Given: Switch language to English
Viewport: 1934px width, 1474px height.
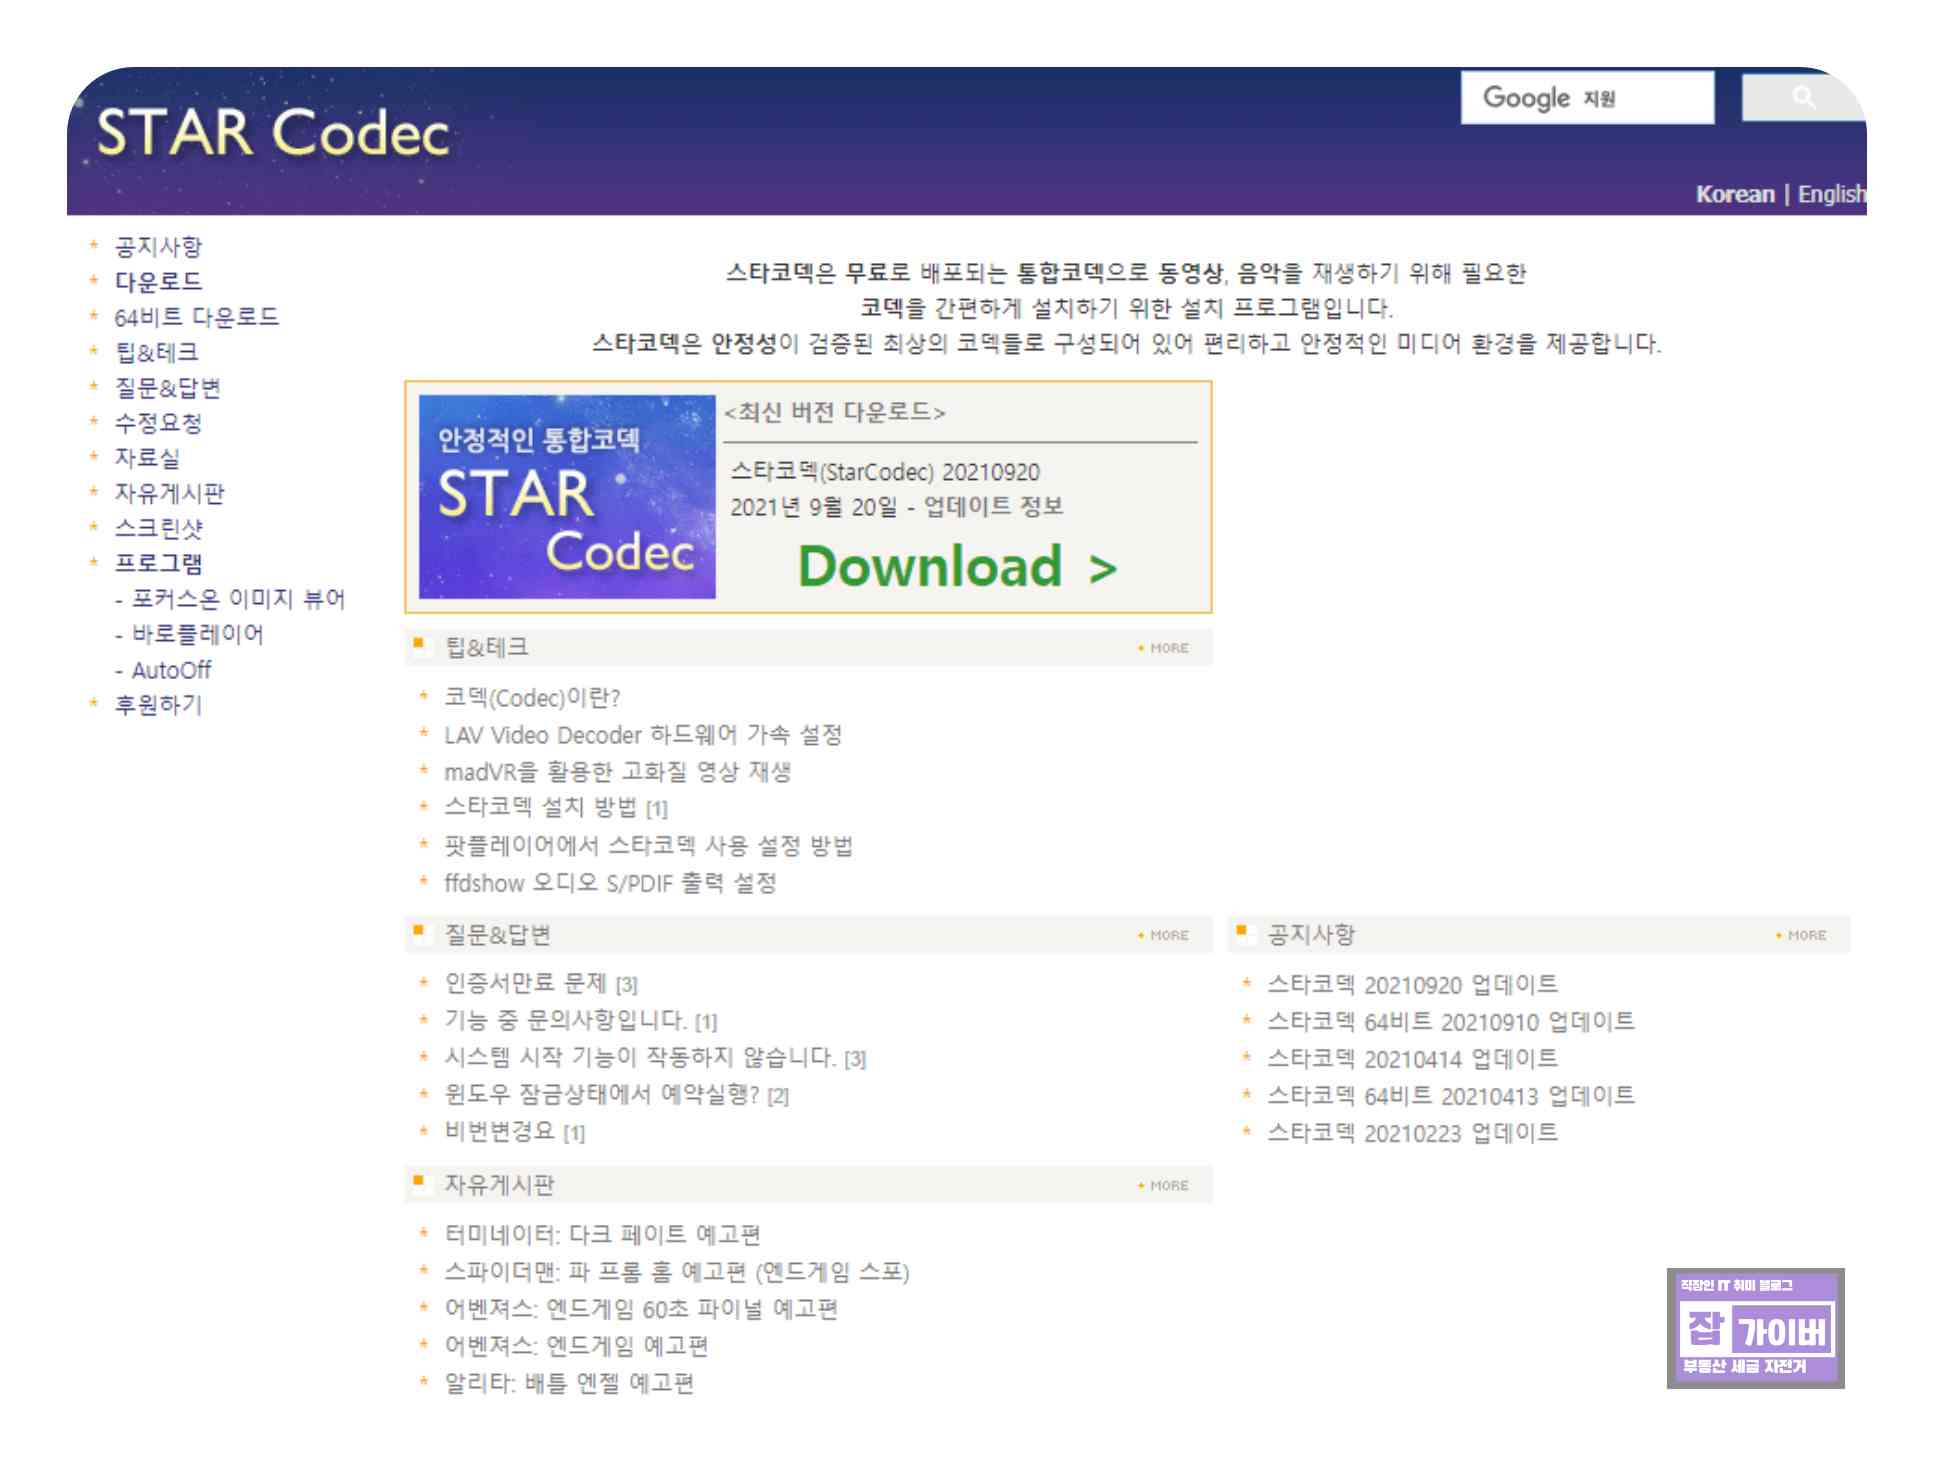Looking at the screenshot, I should click(1830, 194).
